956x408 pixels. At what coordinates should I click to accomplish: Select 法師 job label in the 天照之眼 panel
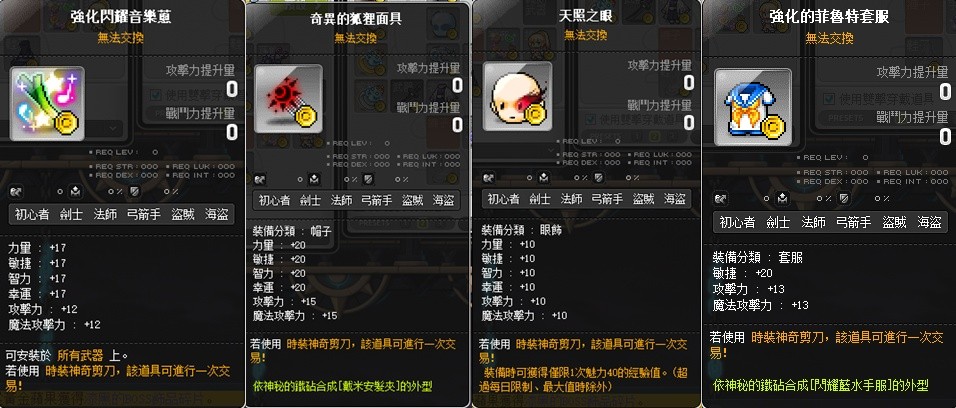573,199
